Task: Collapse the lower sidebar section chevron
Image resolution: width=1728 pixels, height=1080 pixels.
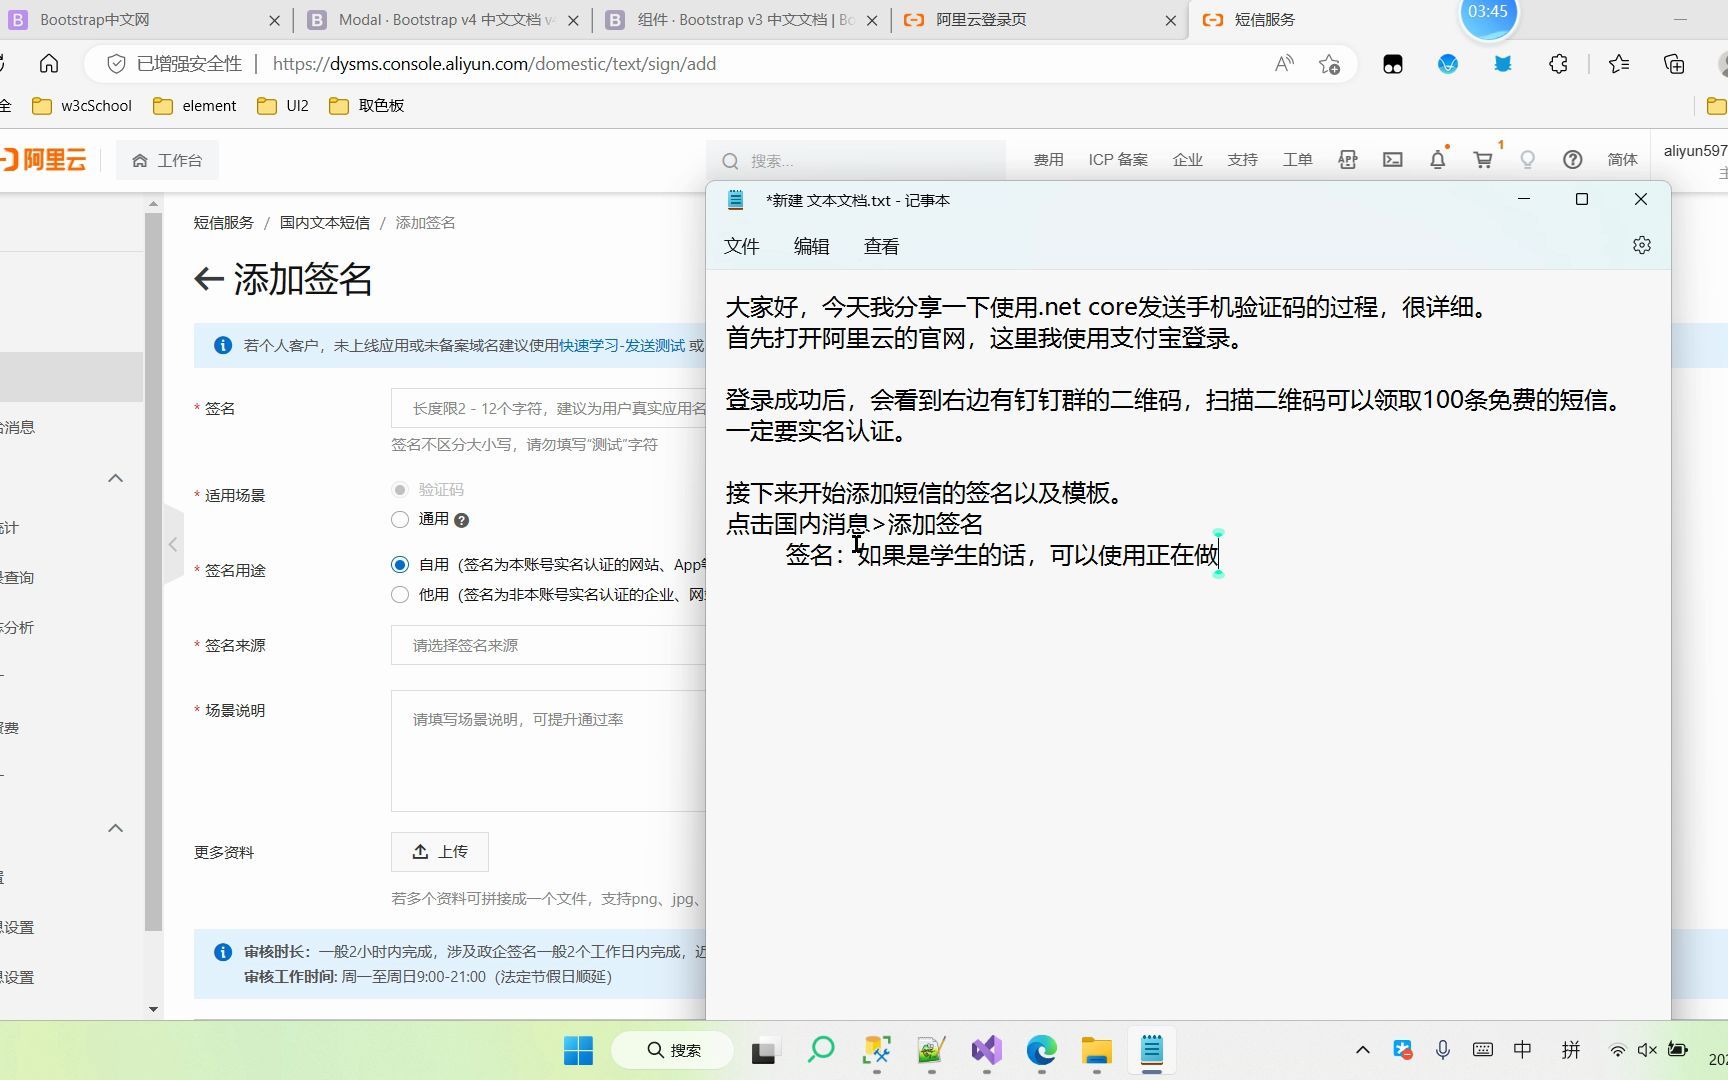Action: pyautogui.click(x=116, y=828)
